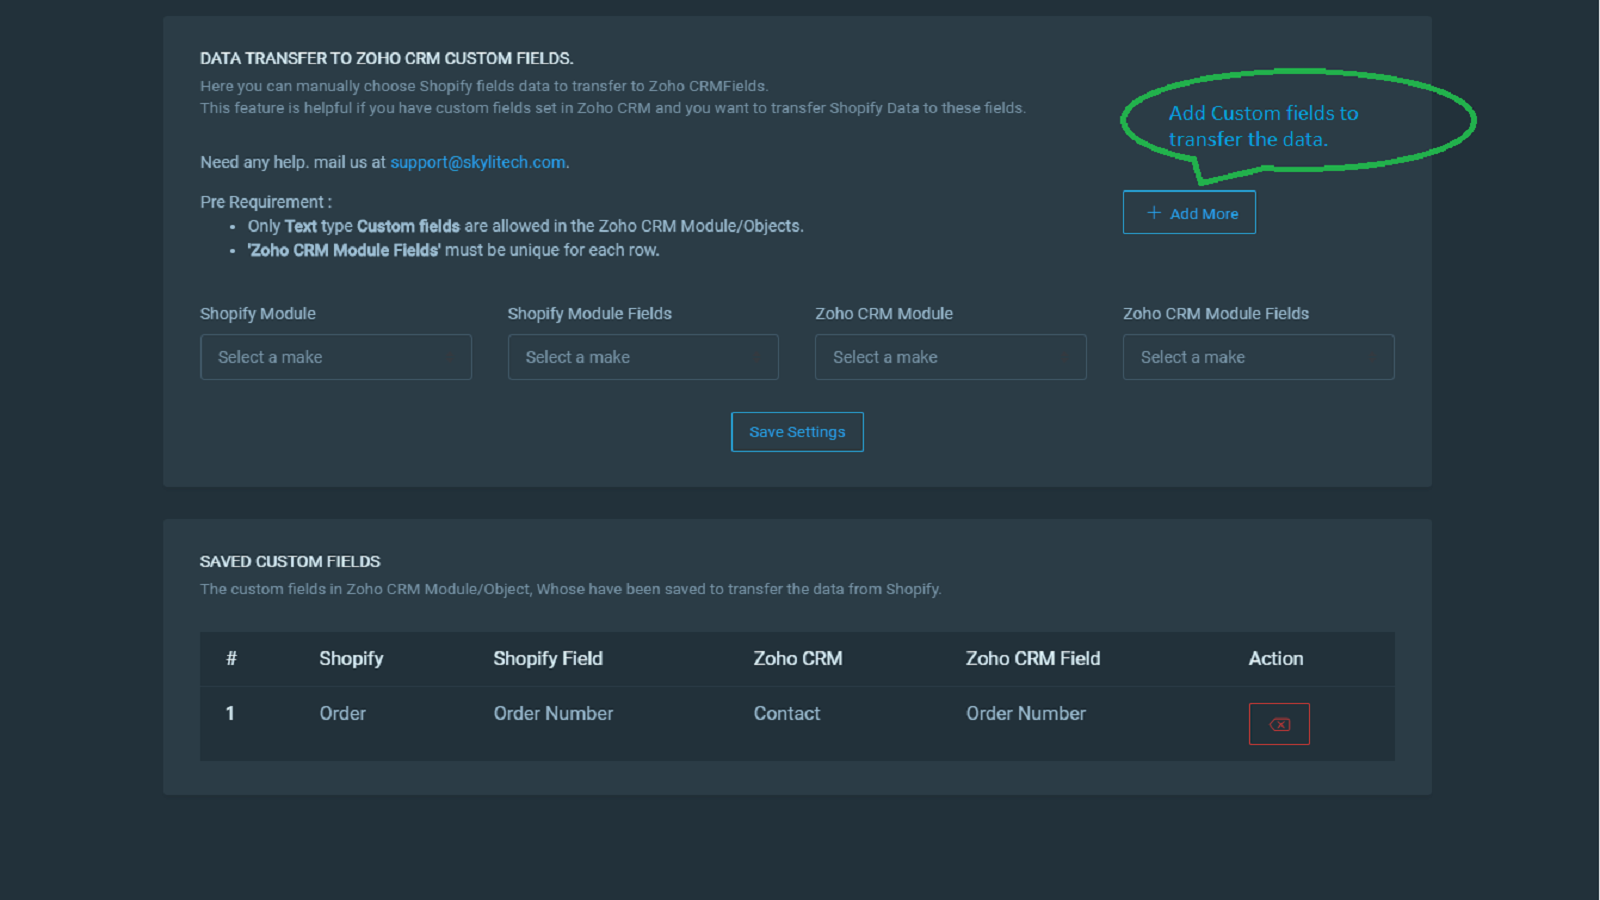The image size is (1600, 900).
Task: Click the Order Number under Shopify Field
Action: [x=553, y=713]
